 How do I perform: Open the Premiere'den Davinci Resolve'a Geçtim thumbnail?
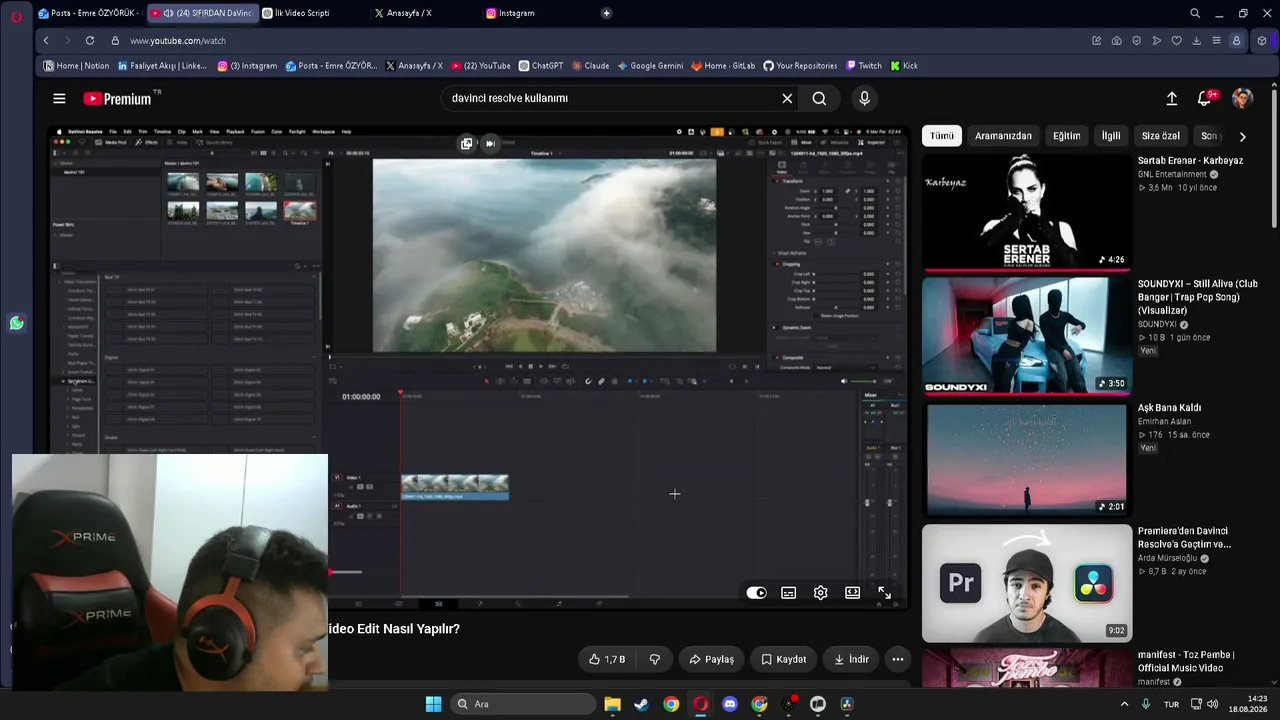1027,583
